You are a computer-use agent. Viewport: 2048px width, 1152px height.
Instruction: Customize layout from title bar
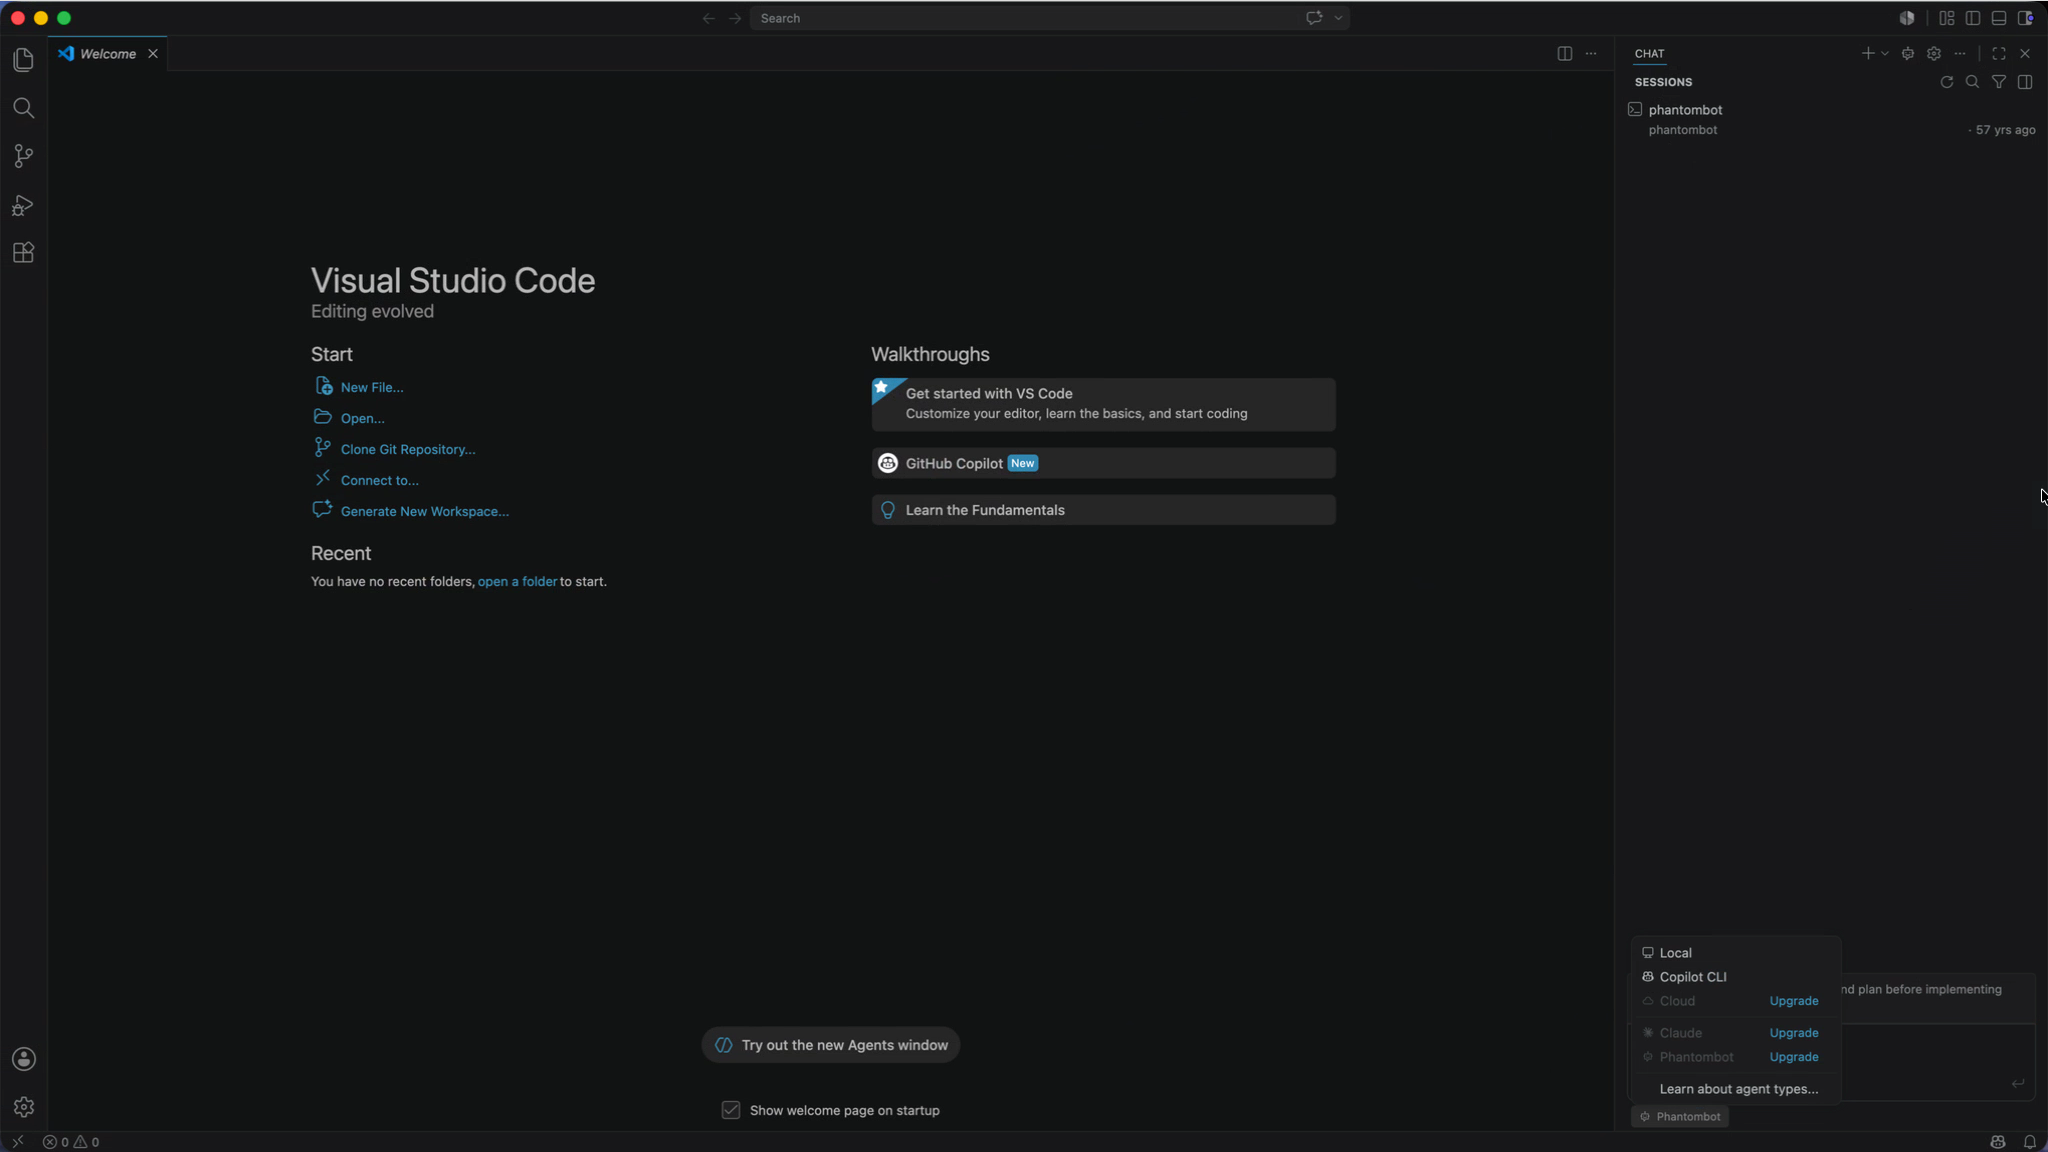[x=1947, y=18]
